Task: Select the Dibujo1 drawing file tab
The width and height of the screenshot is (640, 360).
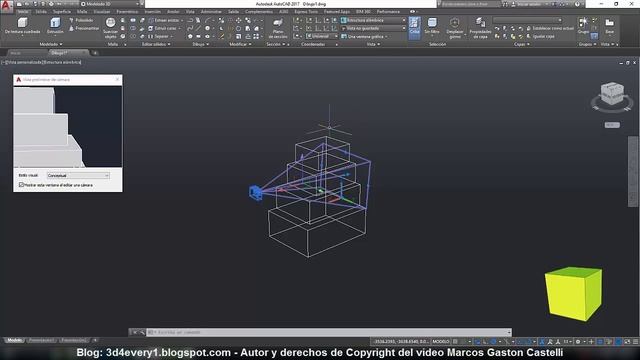Action: [68, 53]
